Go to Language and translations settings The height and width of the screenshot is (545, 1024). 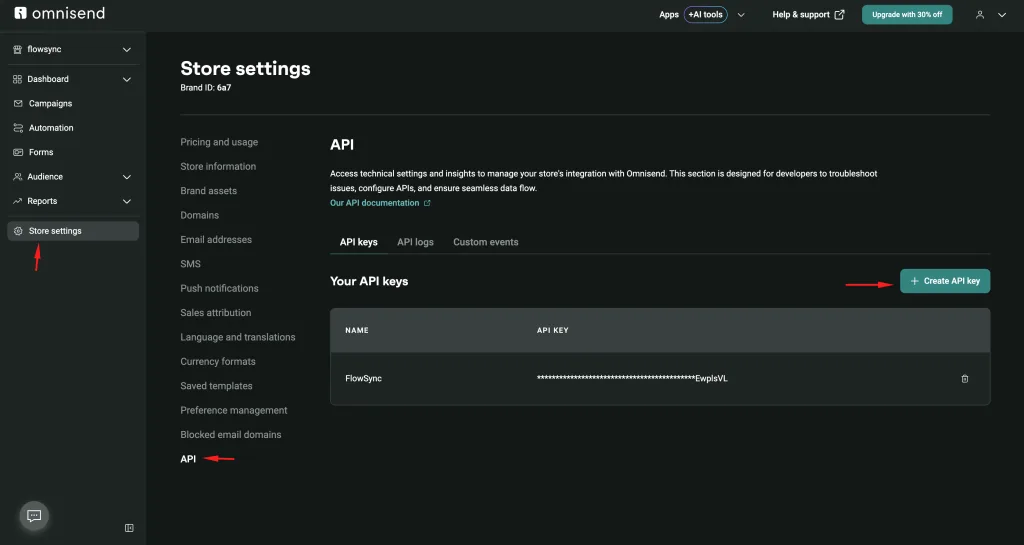tap(238, 337)
